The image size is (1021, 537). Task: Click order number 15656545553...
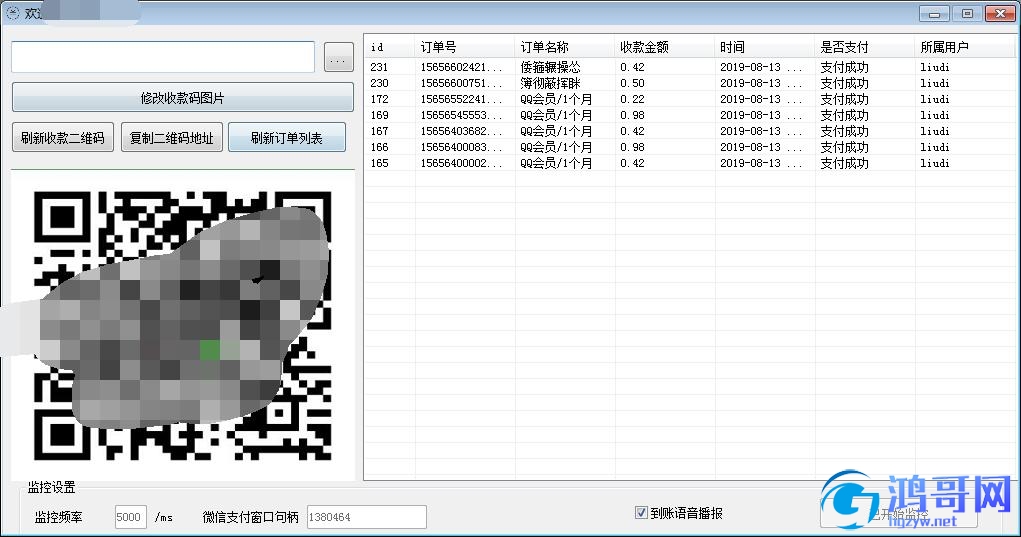tap(461, 115)
